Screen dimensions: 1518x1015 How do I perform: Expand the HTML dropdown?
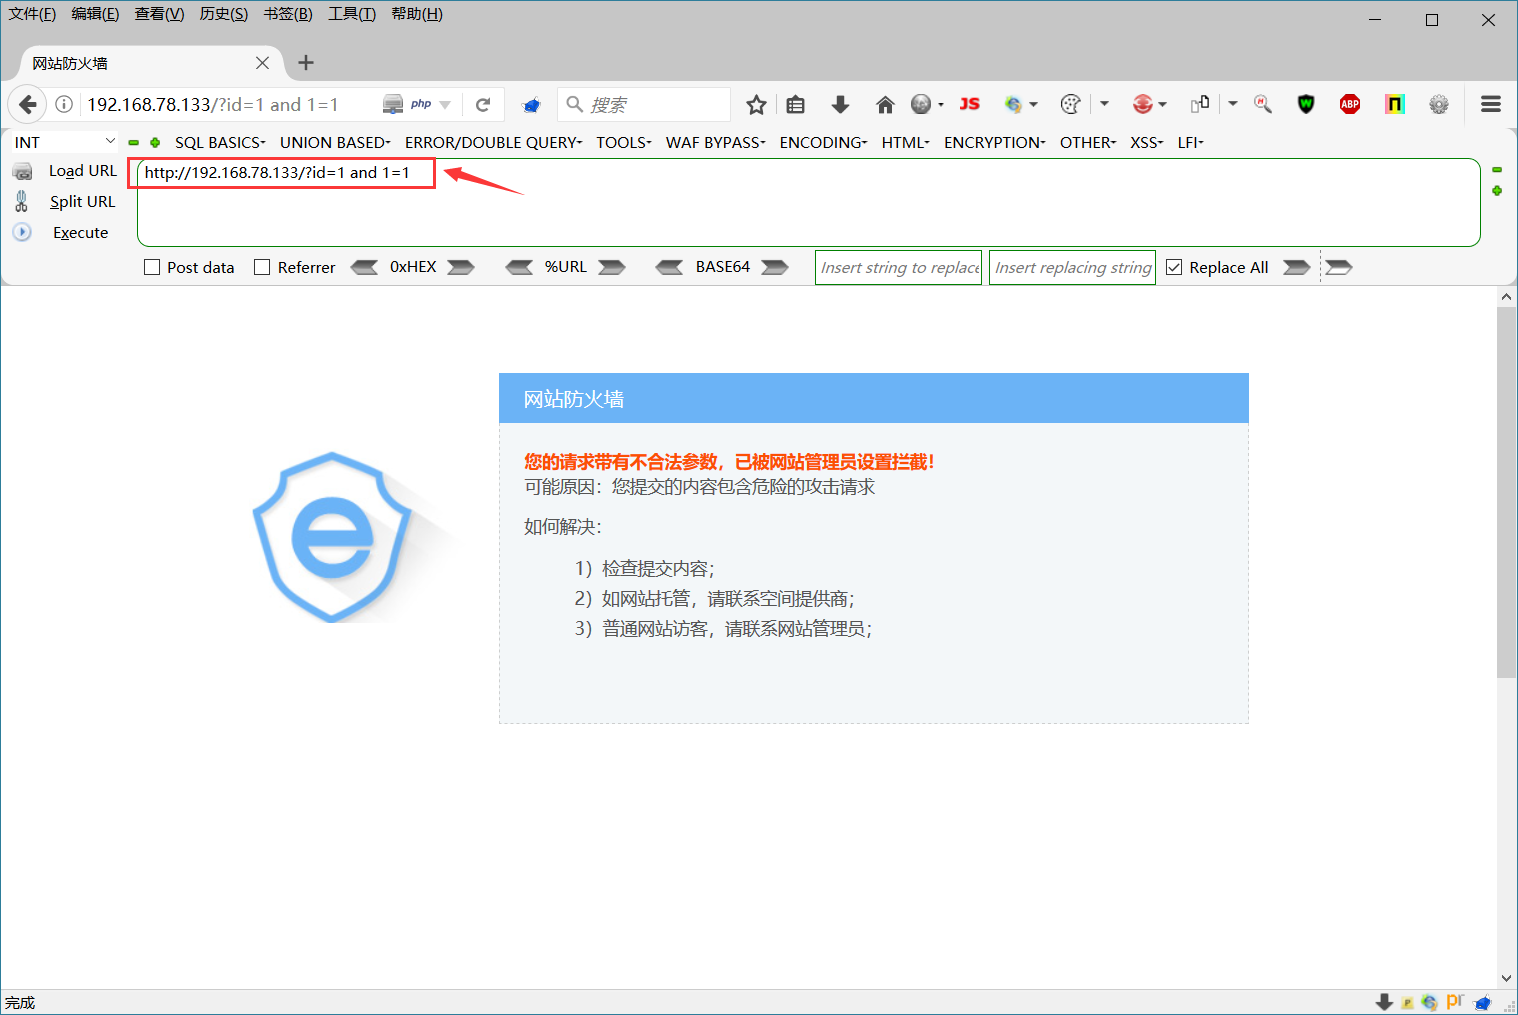tap(906, 143)
